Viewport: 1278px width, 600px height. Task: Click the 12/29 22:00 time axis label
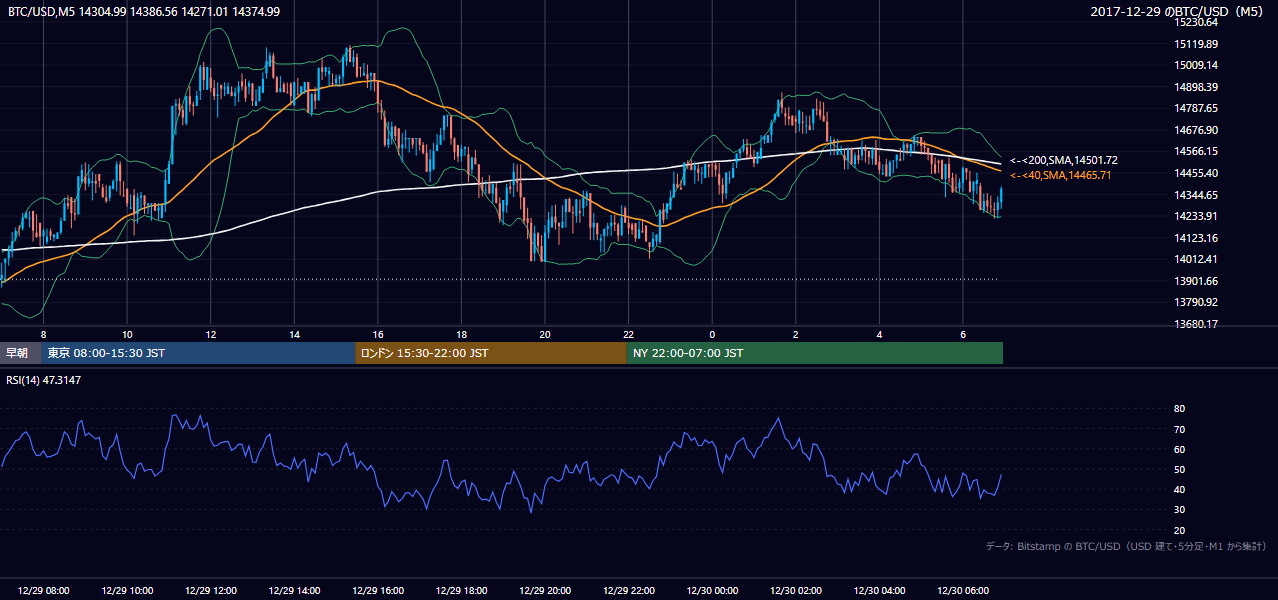click(629, 591)
